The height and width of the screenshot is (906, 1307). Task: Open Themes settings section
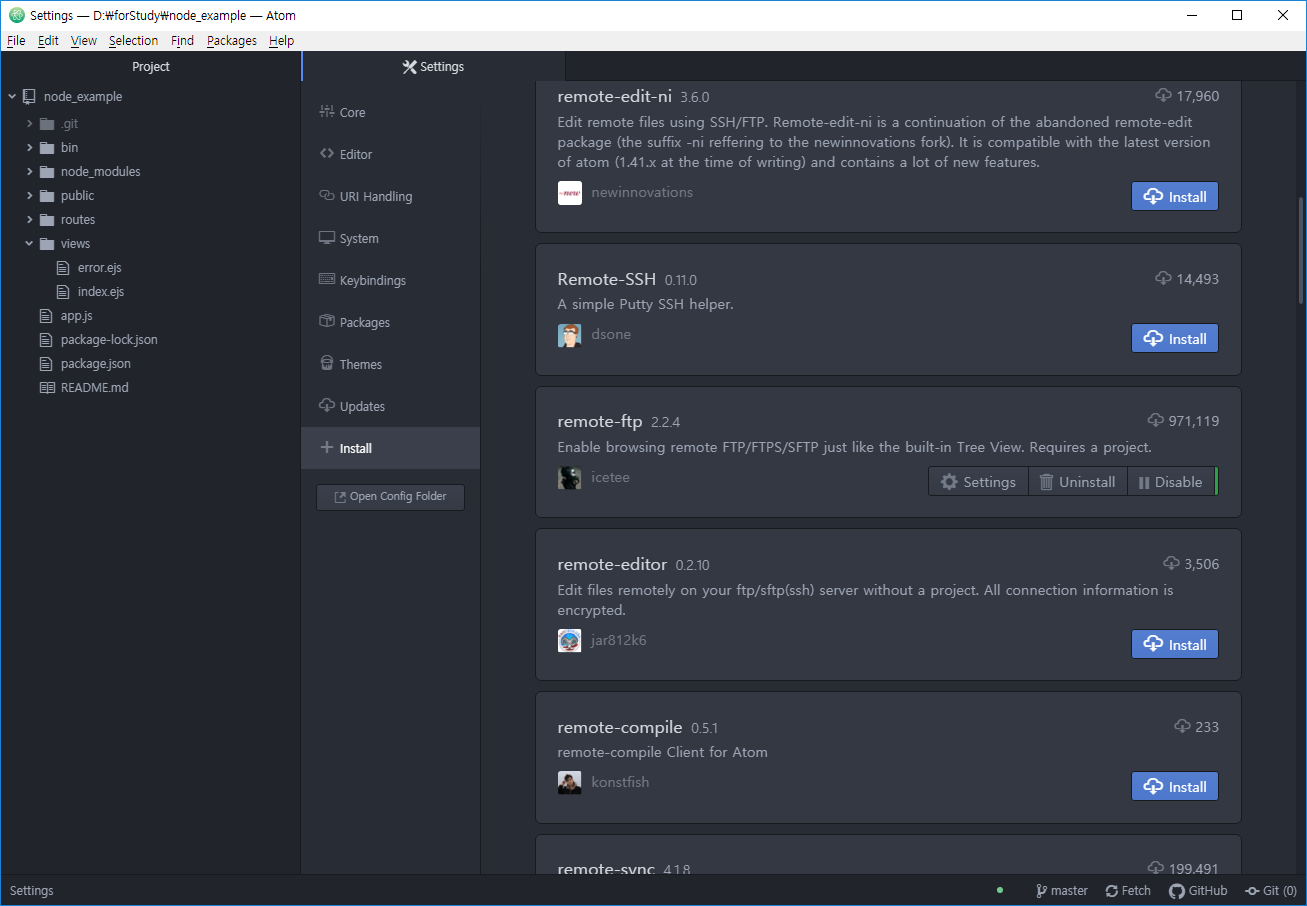pyautogui.click(x=390, y=364)
